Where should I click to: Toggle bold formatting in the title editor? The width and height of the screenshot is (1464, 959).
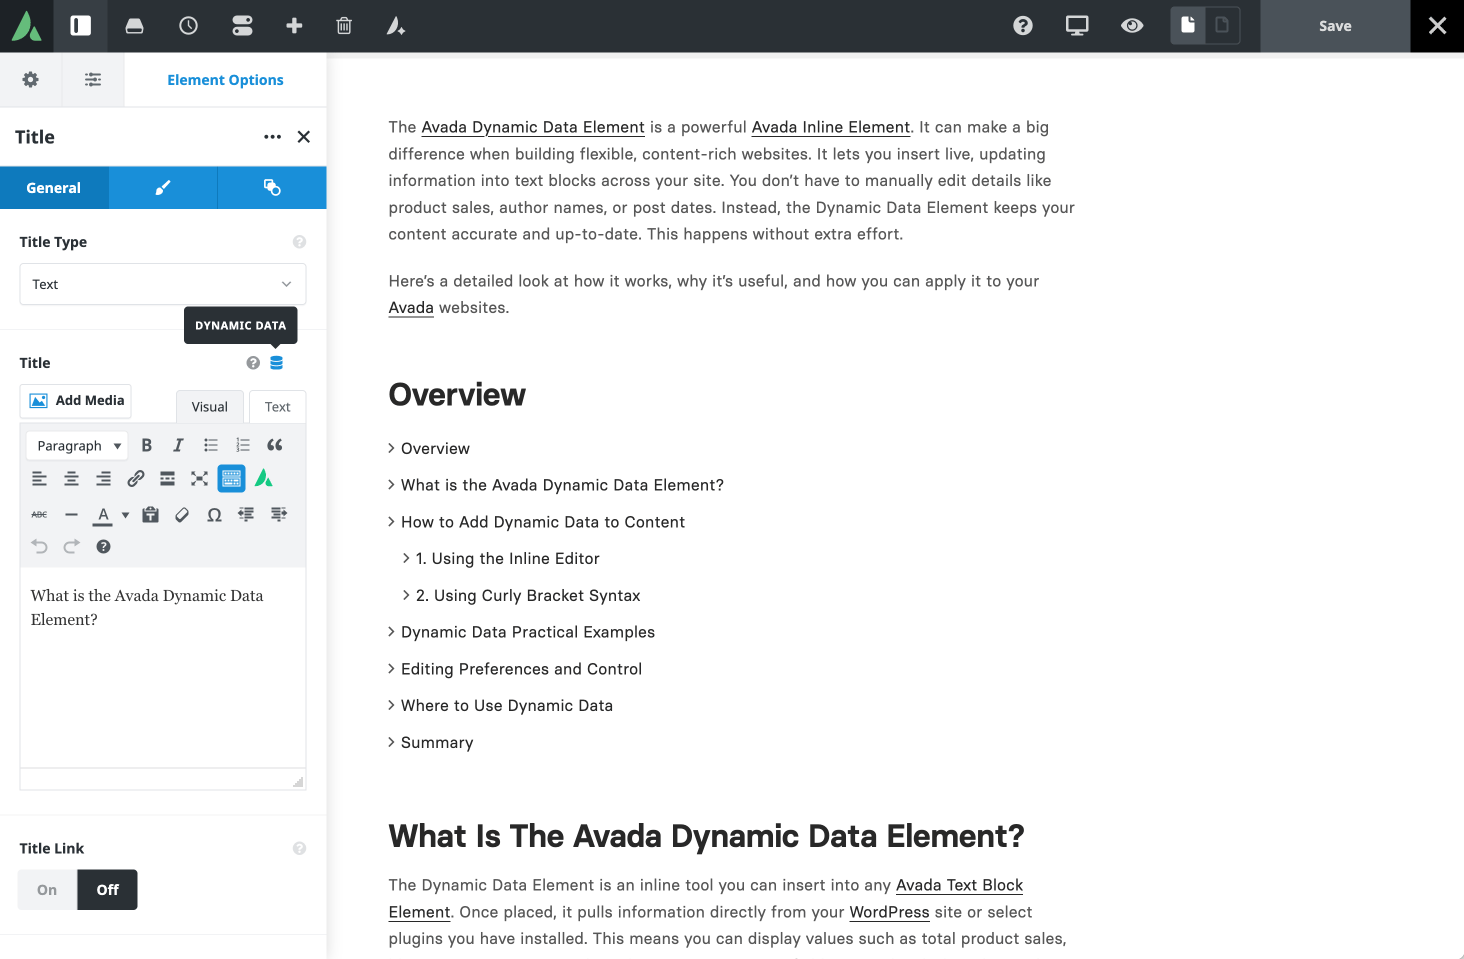[x=146, y=444]
